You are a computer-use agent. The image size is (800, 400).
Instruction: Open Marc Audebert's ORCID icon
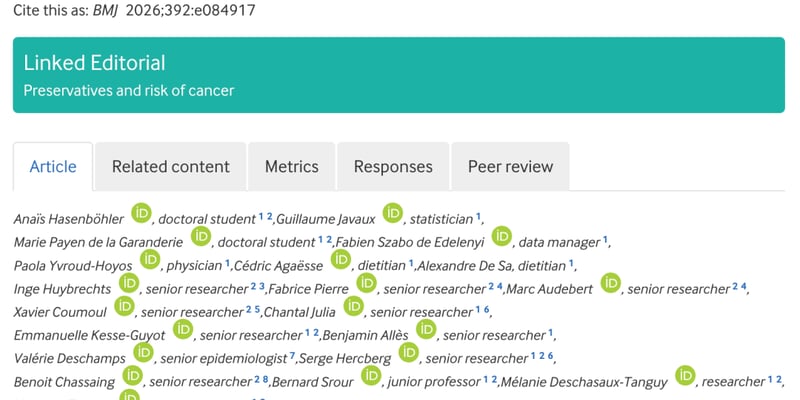pos(609,284)
